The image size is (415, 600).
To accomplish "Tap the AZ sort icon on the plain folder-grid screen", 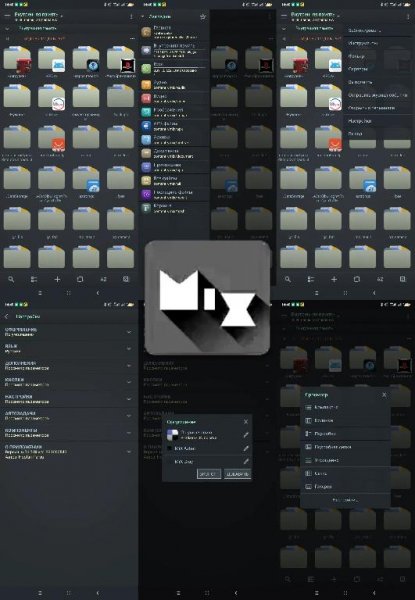I will (103, 279).
